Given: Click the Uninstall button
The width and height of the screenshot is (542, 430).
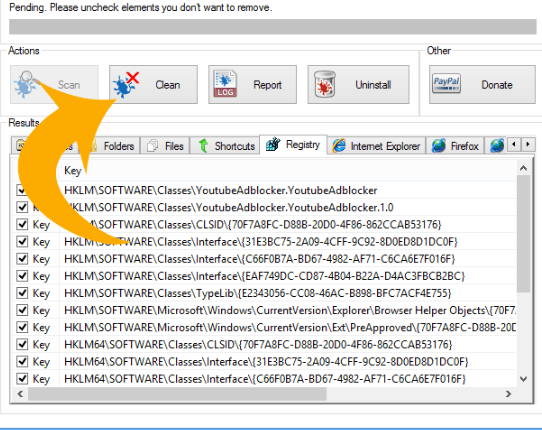Looking at the screenshot, I should 358,84.
